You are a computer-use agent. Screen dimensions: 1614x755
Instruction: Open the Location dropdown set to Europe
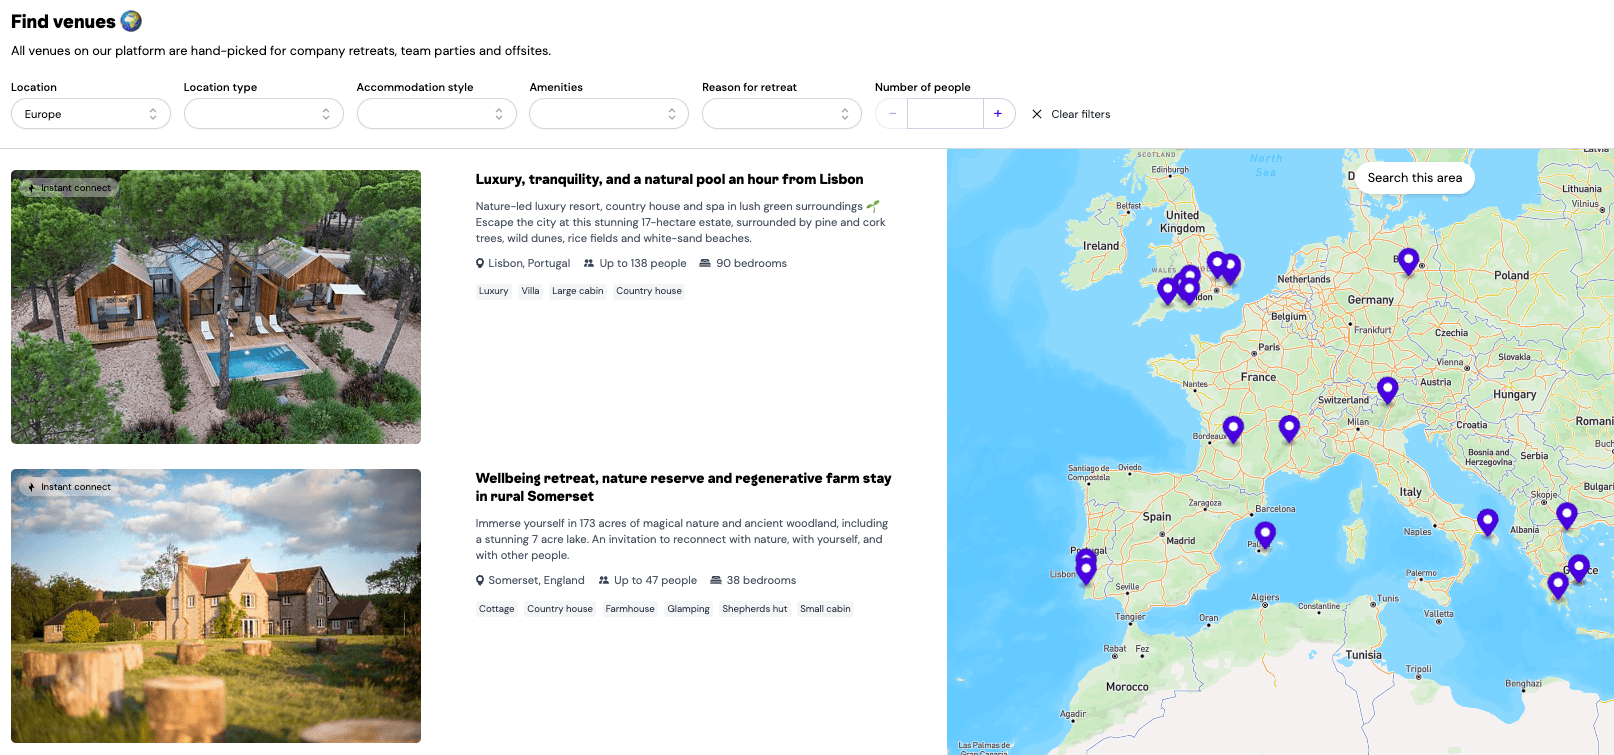90,114
